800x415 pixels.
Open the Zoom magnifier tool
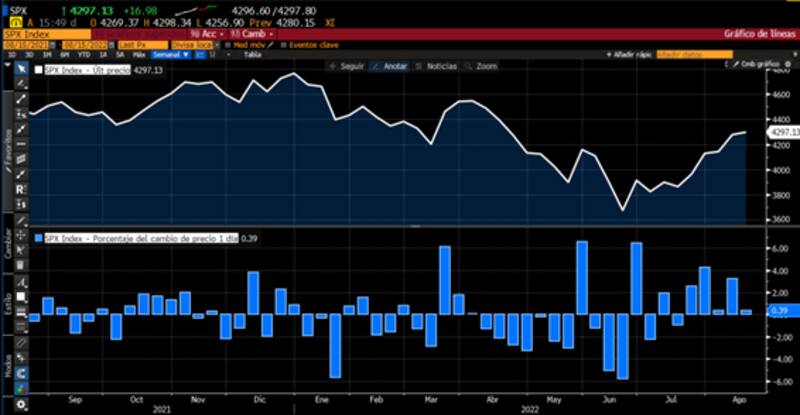coord(481,66)
